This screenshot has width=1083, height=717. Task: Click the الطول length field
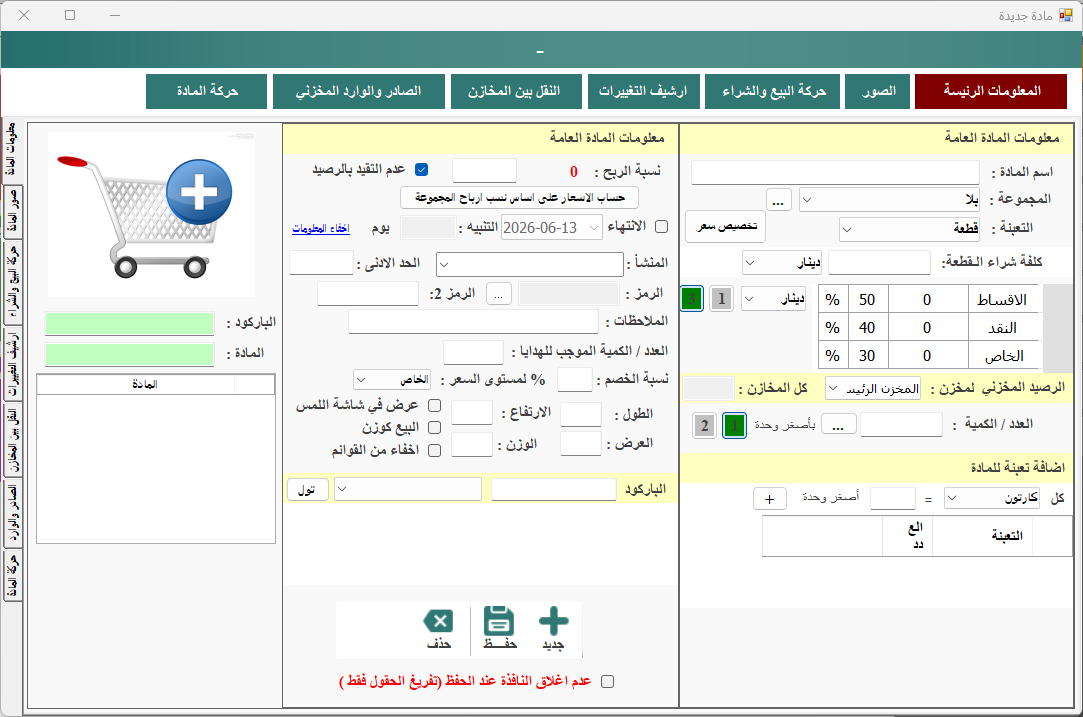(581, 414)
